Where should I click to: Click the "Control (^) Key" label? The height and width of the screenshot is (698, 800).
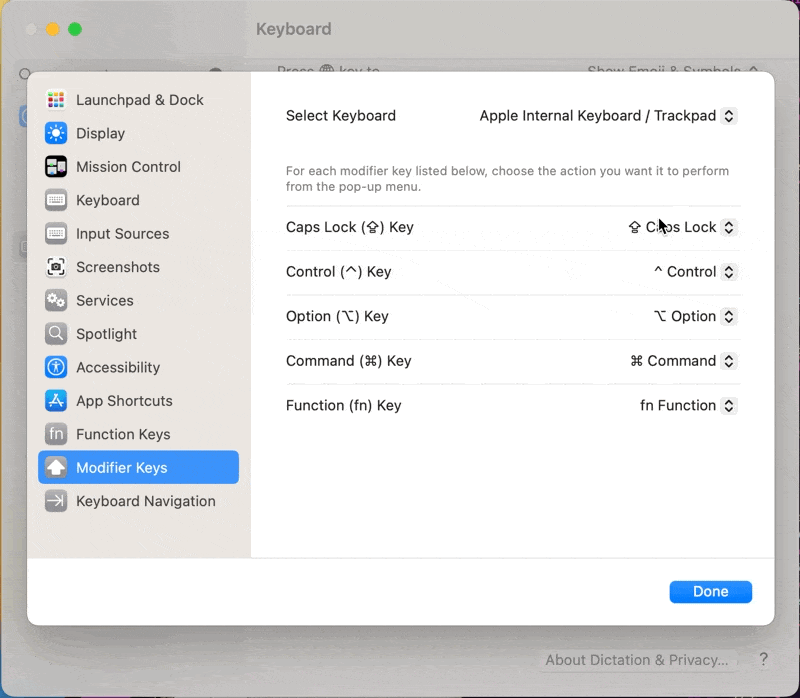[x=338, y=271]
